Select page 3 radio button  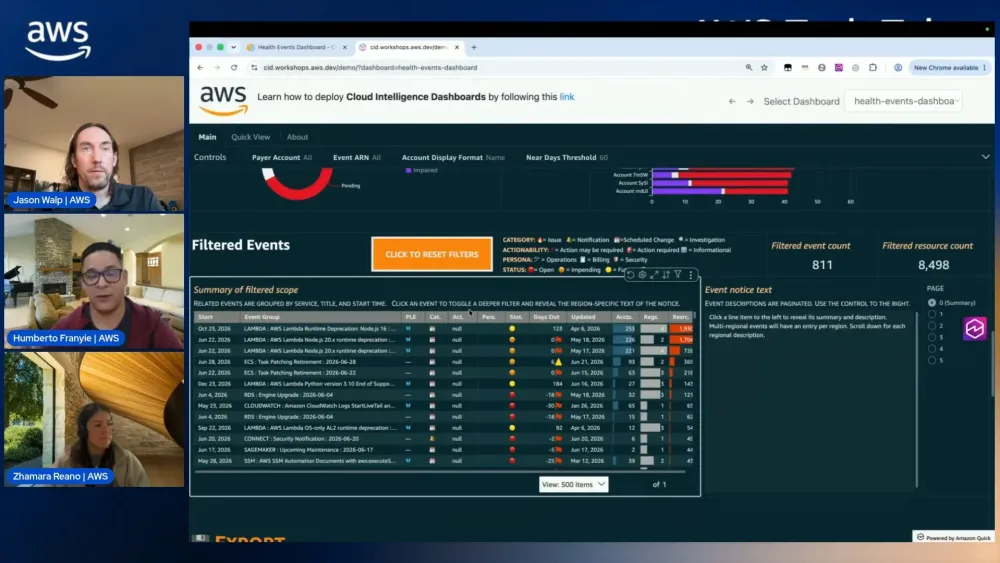pos(932,337)
